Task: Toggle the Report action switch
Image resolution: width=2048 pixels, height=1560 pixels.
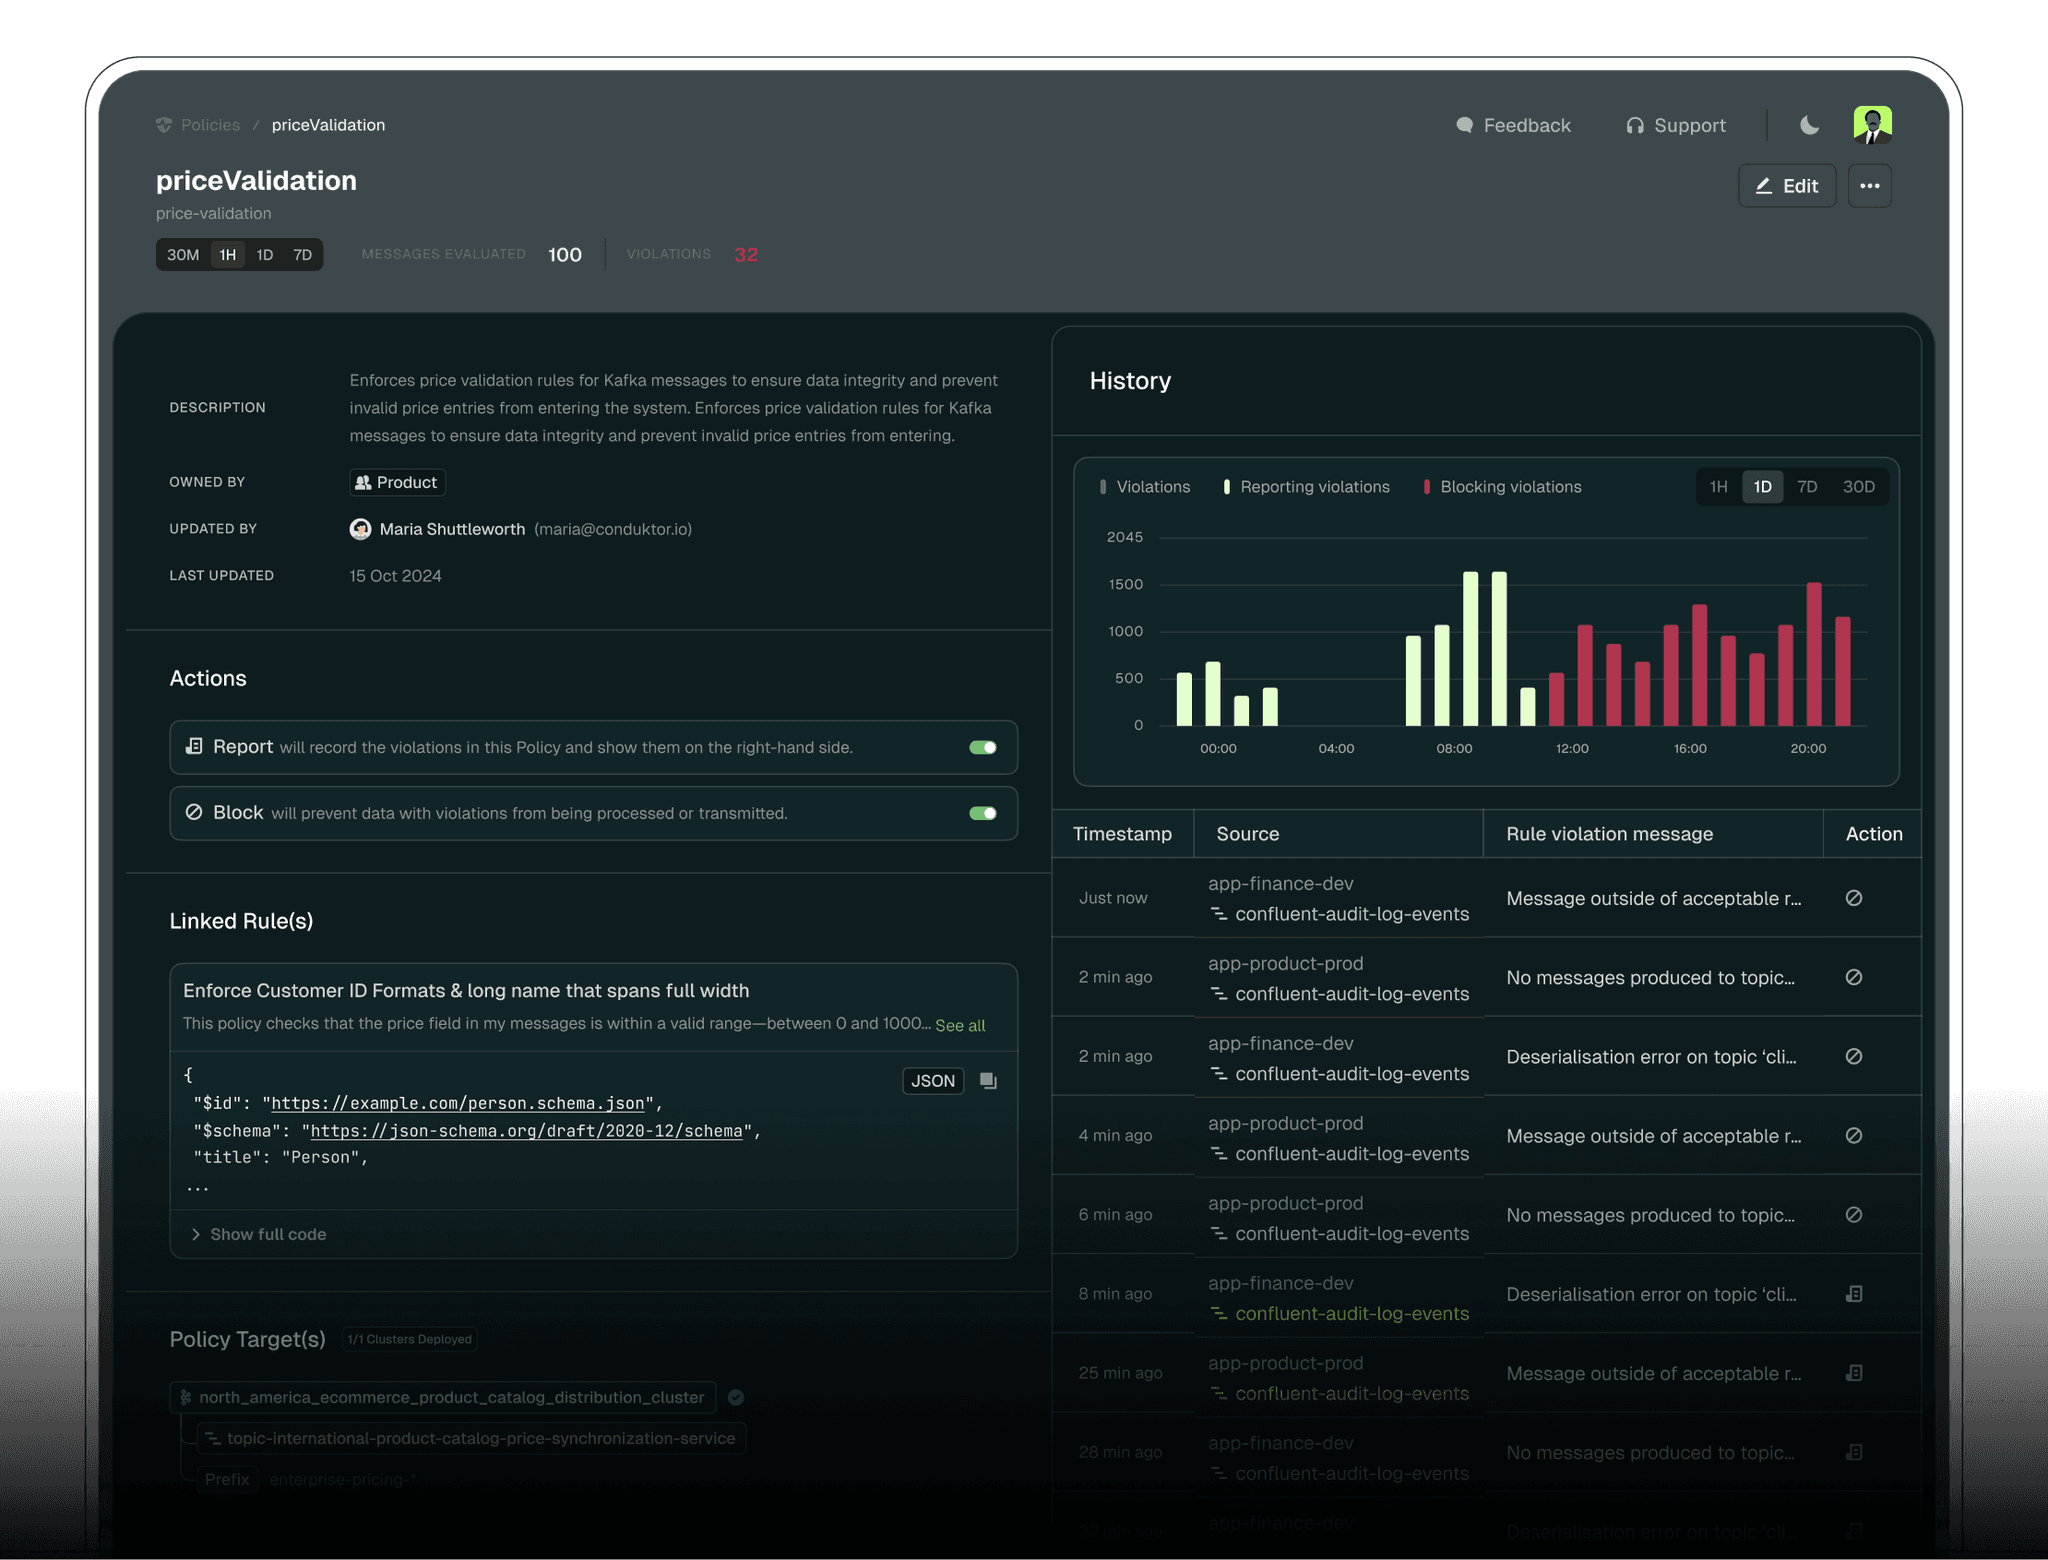Action: (982, 748)
